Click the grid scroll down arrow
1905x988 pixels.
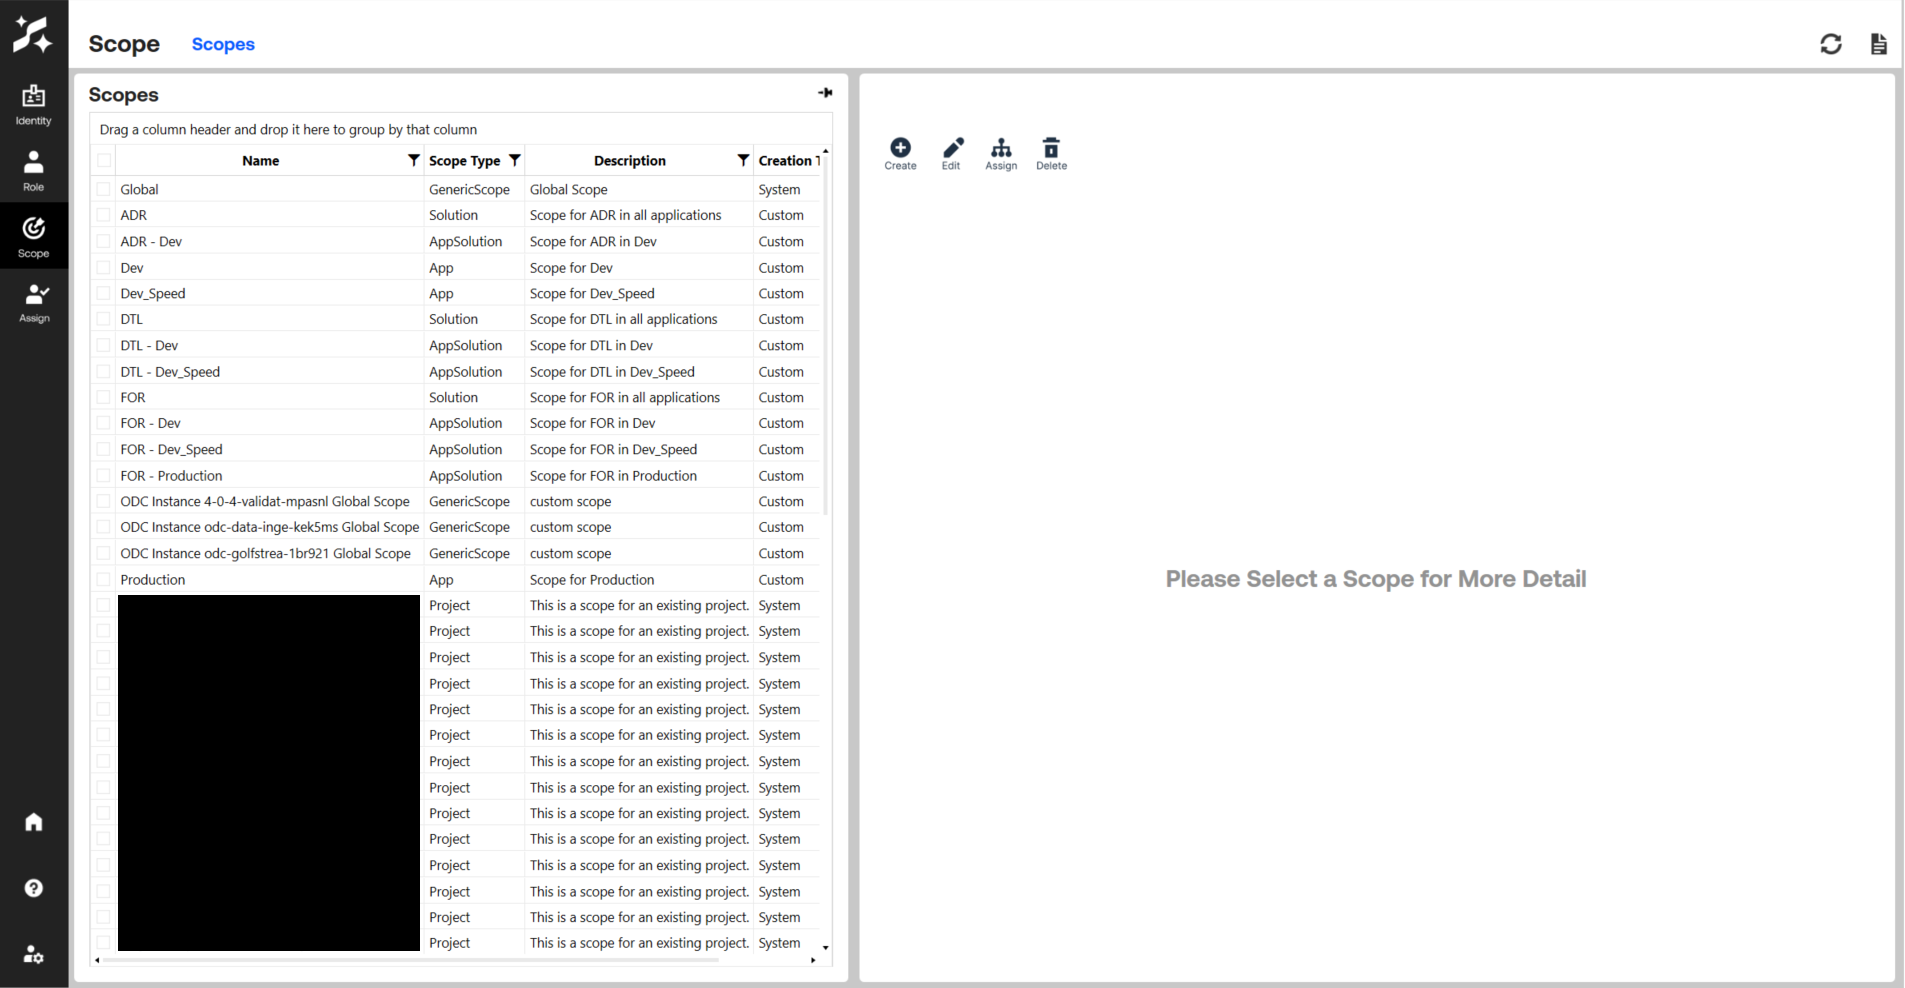[825, 947]
